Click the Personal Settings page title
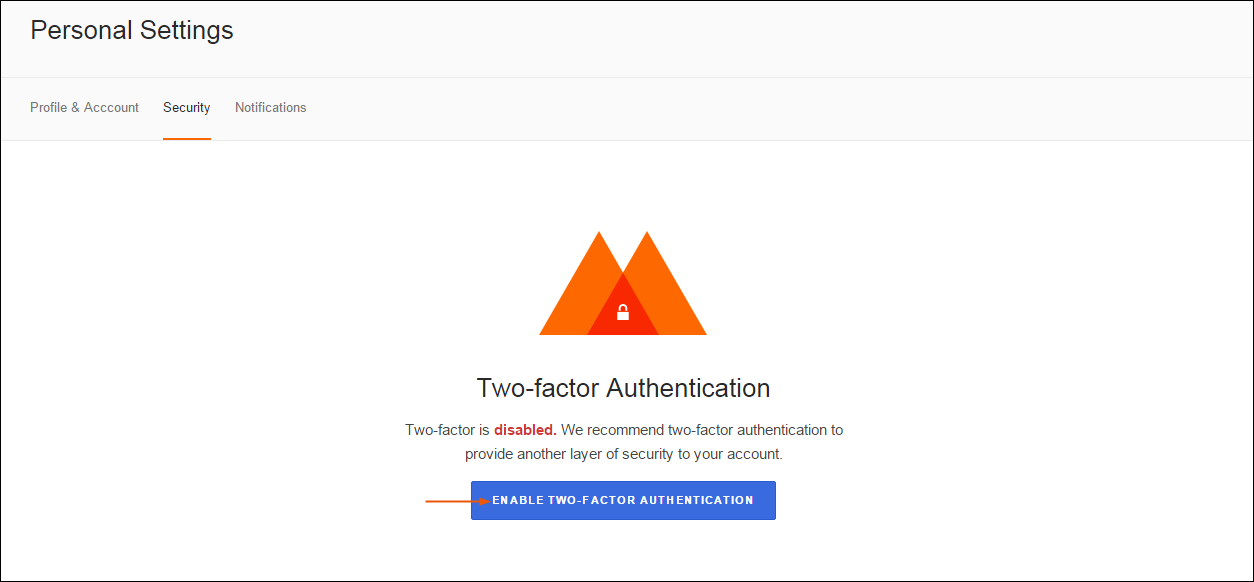 pyautogui.click(x=132, y=31)
